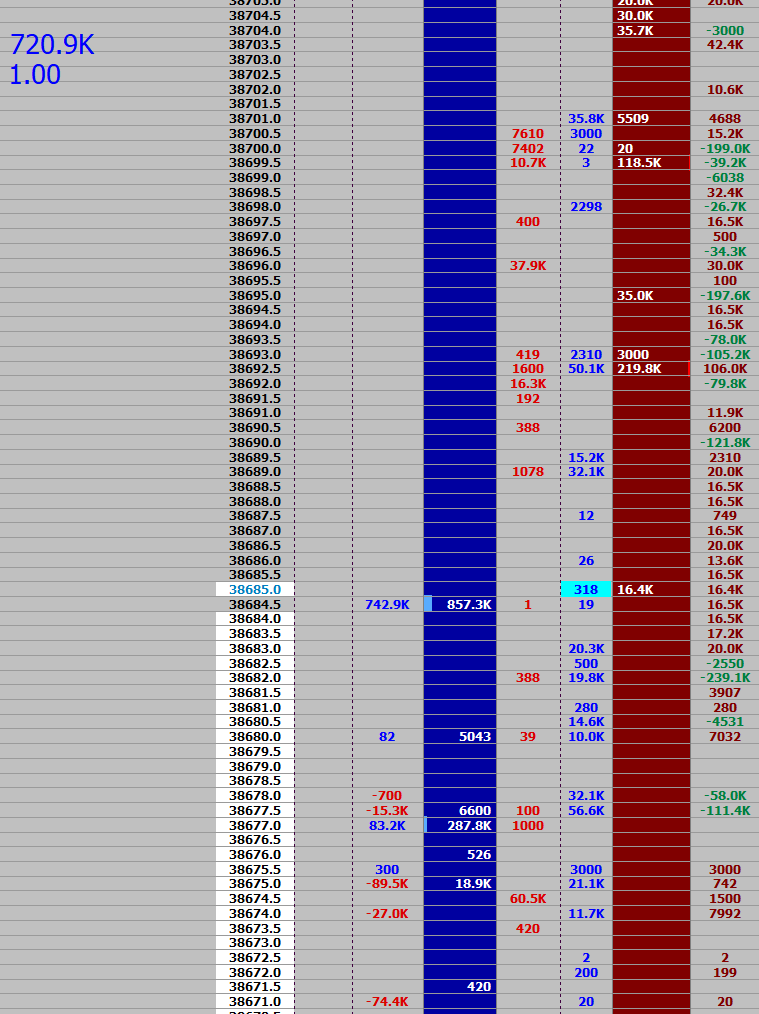Click the green -199.0K value at 38700.0
The height and width of the screenshot is (1014, 759).
coord(725,148)
